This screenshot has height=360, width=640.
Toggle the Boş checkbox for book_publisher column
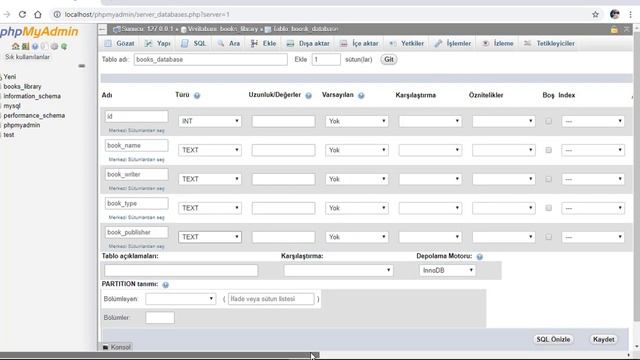tap(549, 237)
